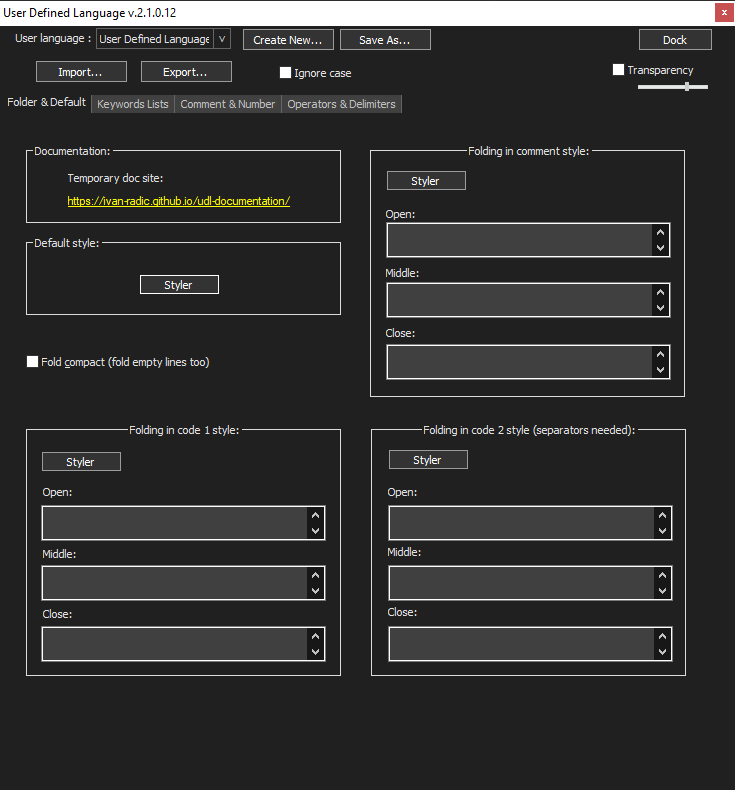This screenshot has width=735, height=790.
Task: Click up arrow in code 2 Close field
Action: tap(662, 636)
